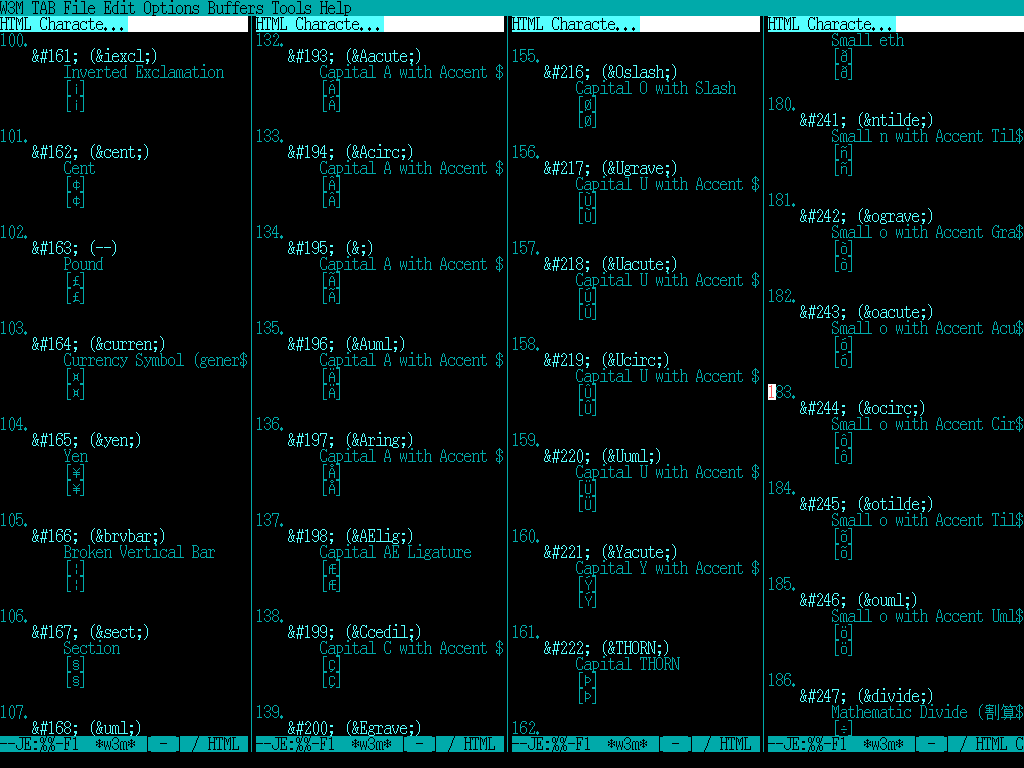Viewport: 1024px width, 768px height.
Task: Click the Inverted Exclamation description
Action: click(144, 72)
